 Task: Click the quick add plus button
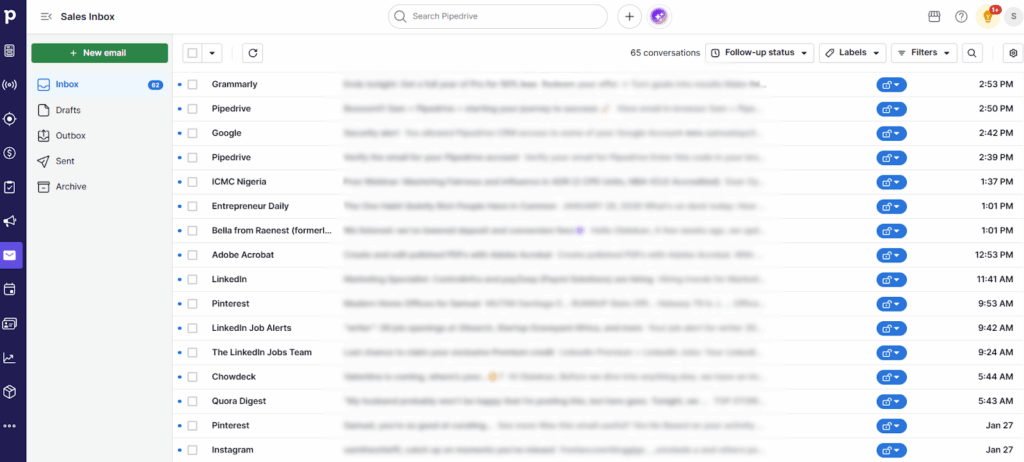pos(630,16)
